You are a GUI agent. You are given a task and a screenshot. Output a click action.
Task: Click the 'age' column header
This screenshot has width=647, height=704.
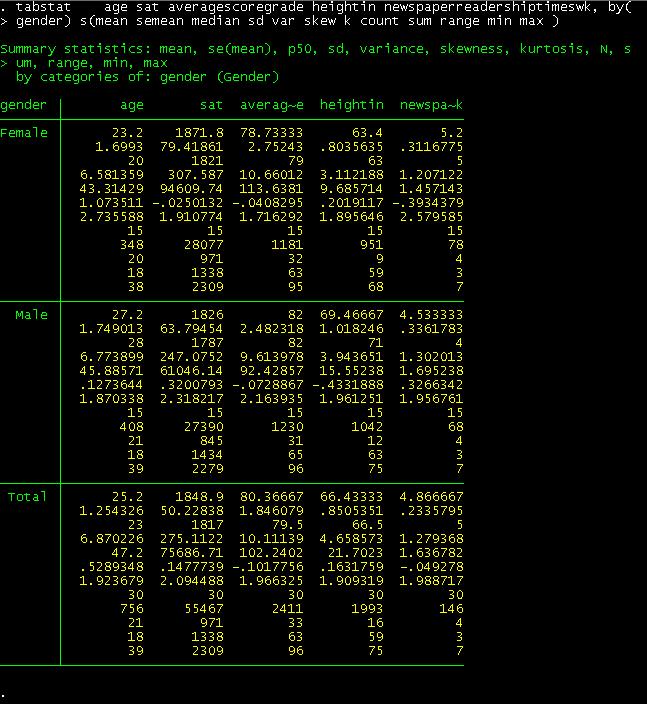[131, 105]
